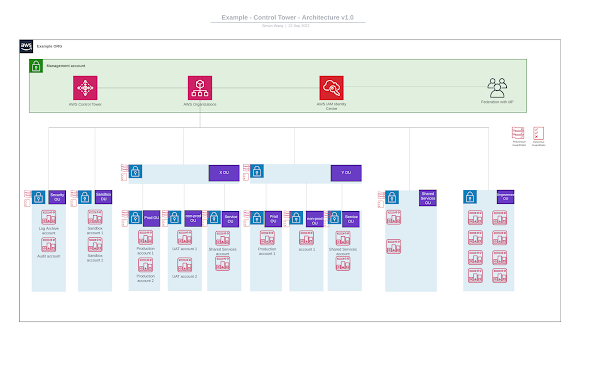Screen dimensions: 590x388
Task: Select the Log Archive account icon
Action: point(49,218)
